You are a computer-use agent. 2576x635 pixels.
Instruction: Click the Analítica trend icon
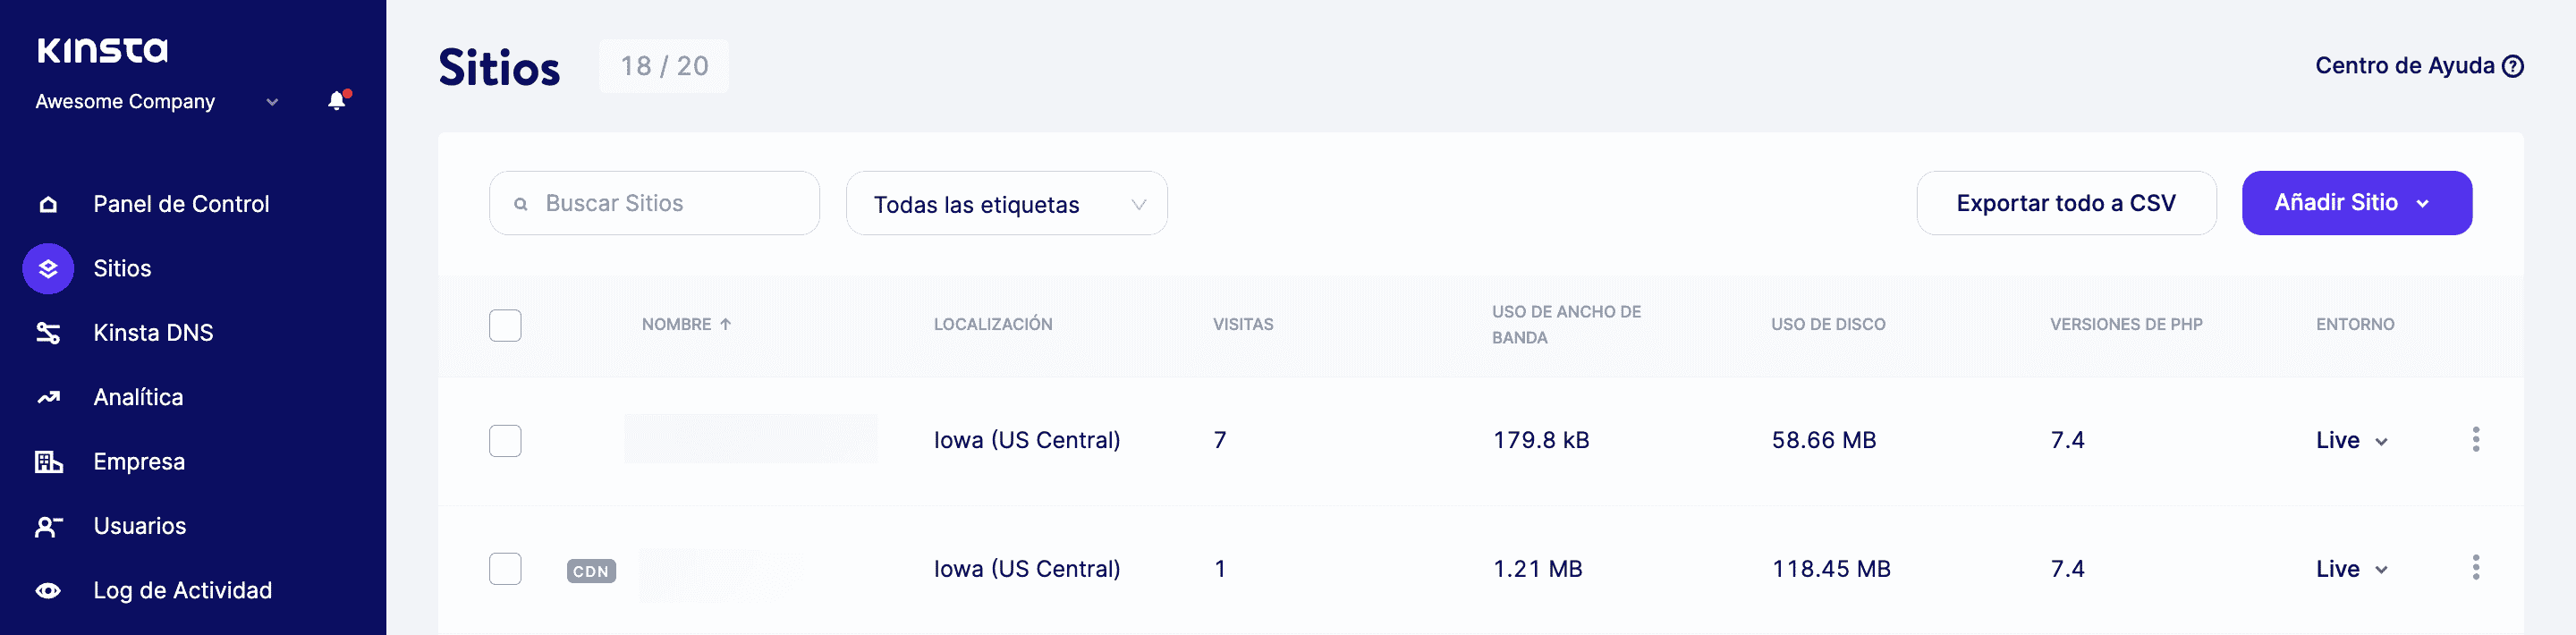point(48,398)
